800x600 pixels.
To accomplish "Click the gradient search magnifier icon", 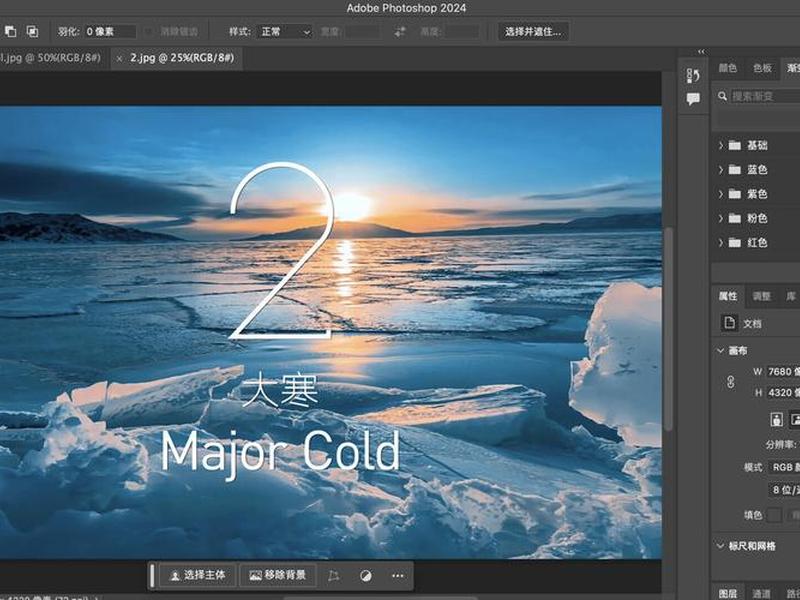I will [722, 96].
